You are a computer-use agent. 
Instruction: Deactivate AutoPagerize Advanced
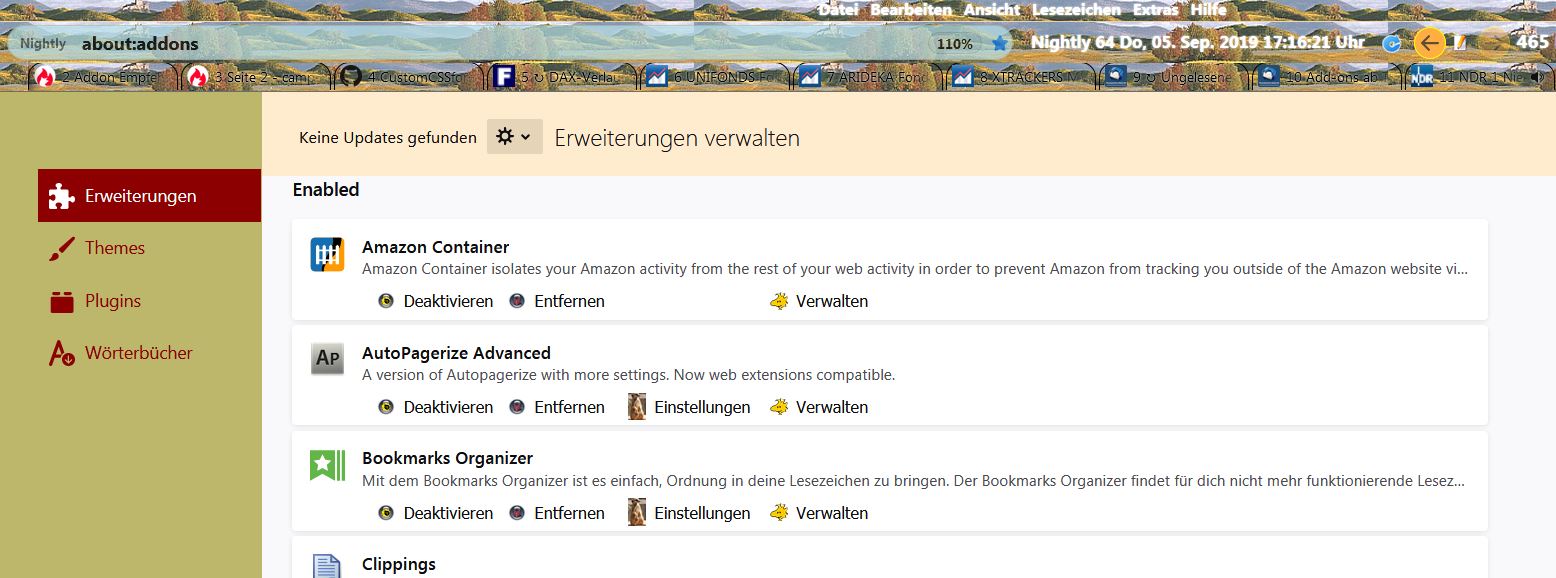[436, 407]
